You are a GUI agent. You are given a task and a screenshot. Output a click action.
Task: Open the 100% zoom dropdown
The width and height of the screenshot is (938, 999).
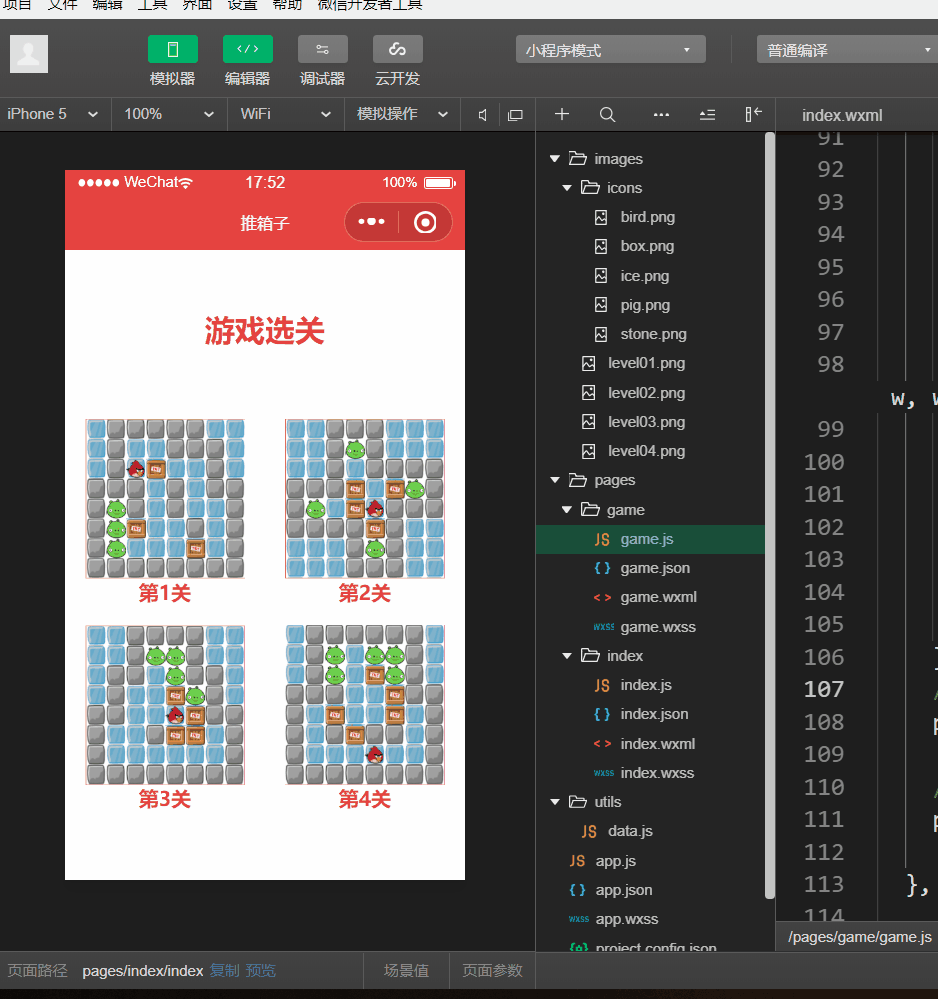coord(169,115)
